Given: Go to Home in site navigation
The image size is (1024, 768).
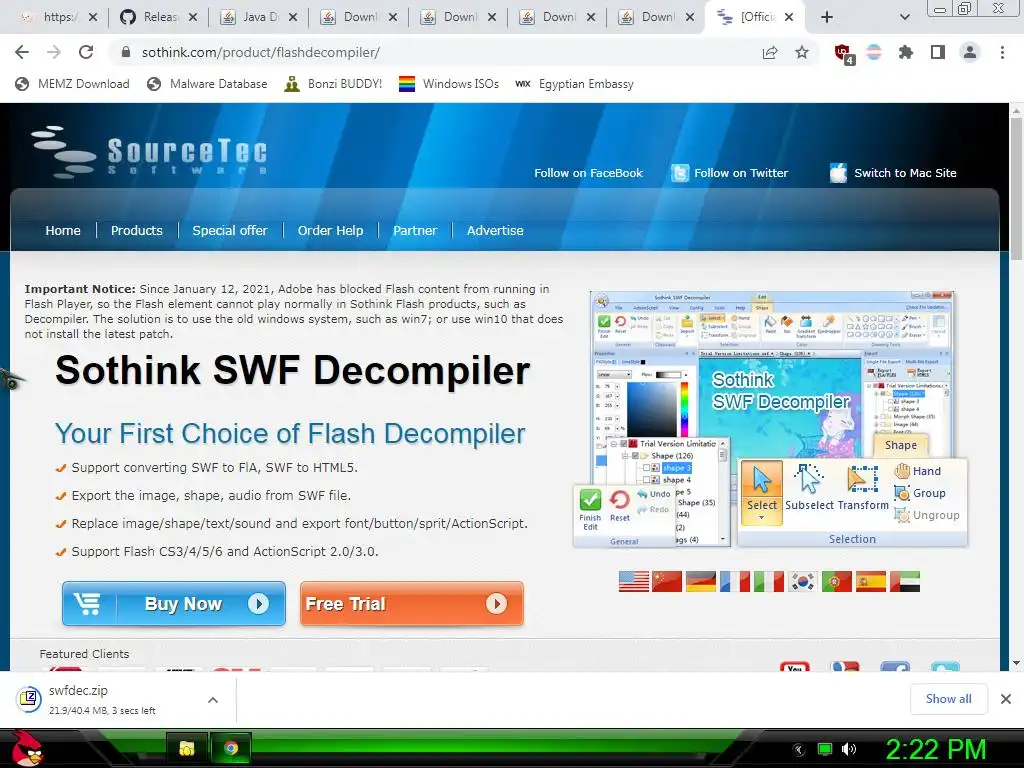Looking at the screenshot, I should (63, 231).
